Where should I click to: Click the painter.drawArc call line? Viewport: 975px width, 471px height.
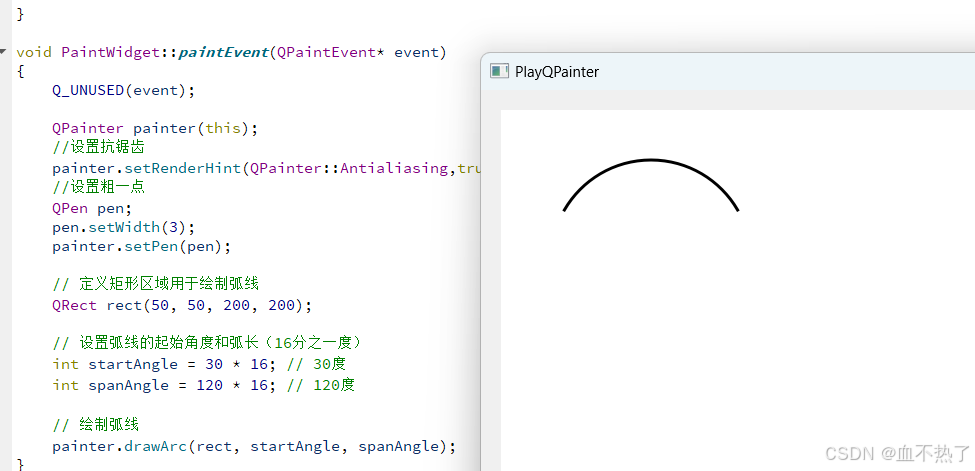coord(254,446)
